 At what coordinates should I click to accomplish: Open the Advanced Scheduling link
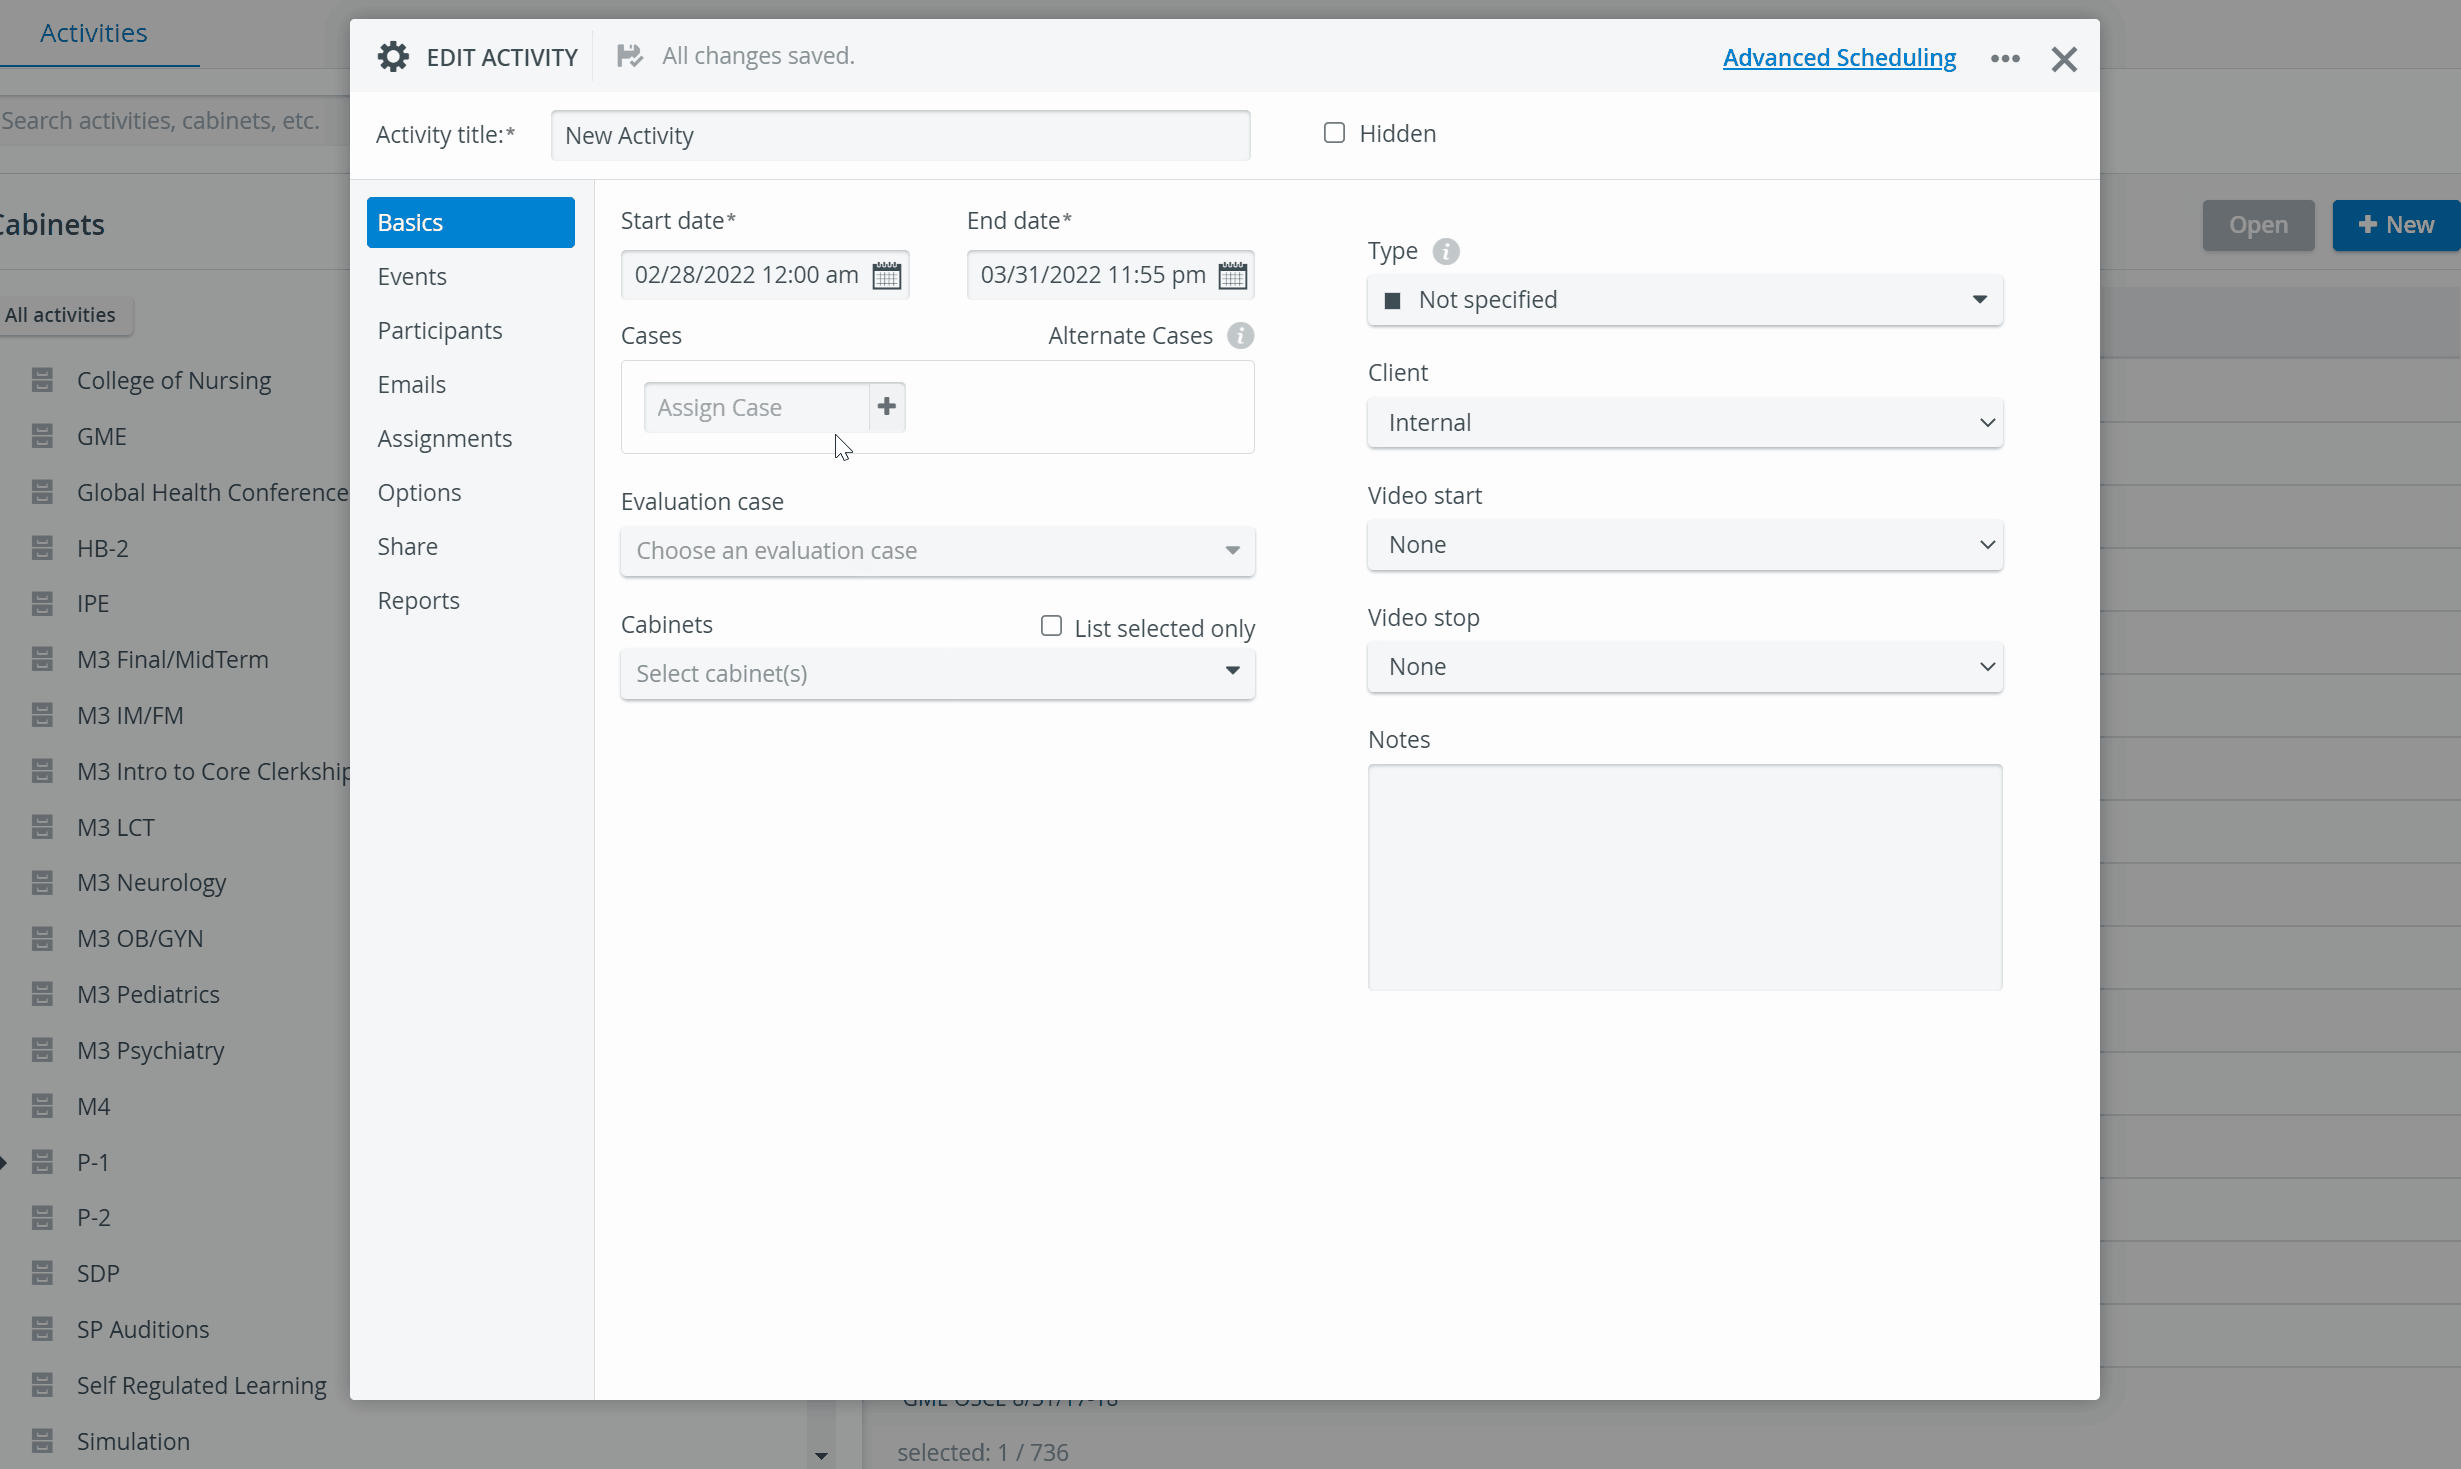1839,57
